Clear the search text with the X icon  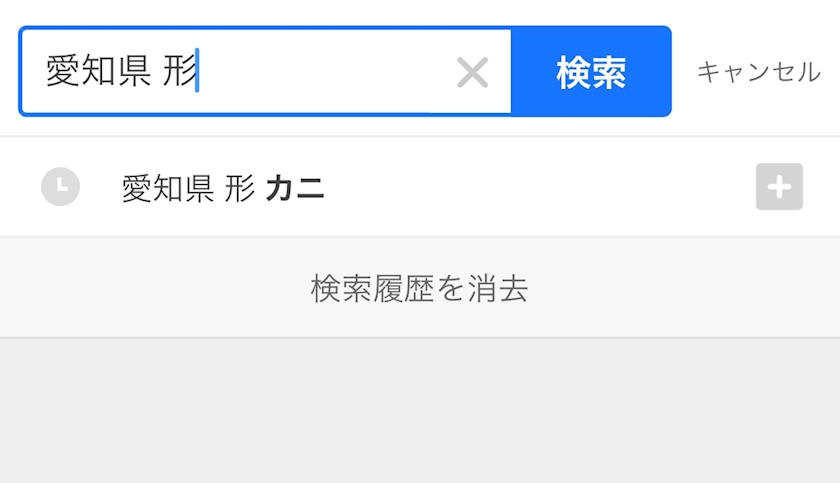coord(472,72)
